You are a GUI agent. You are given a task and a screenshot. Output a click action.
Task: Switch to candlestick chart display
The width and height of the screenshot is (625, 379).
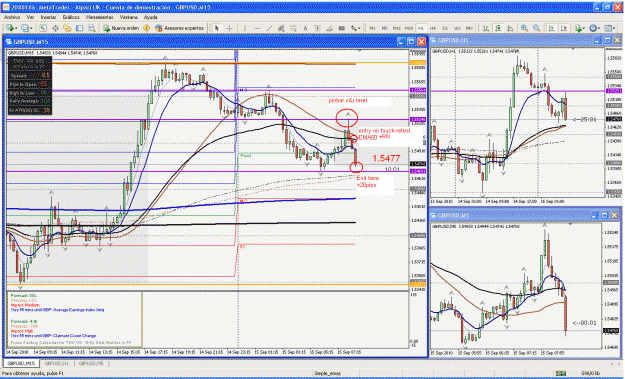tap(498, 28)
